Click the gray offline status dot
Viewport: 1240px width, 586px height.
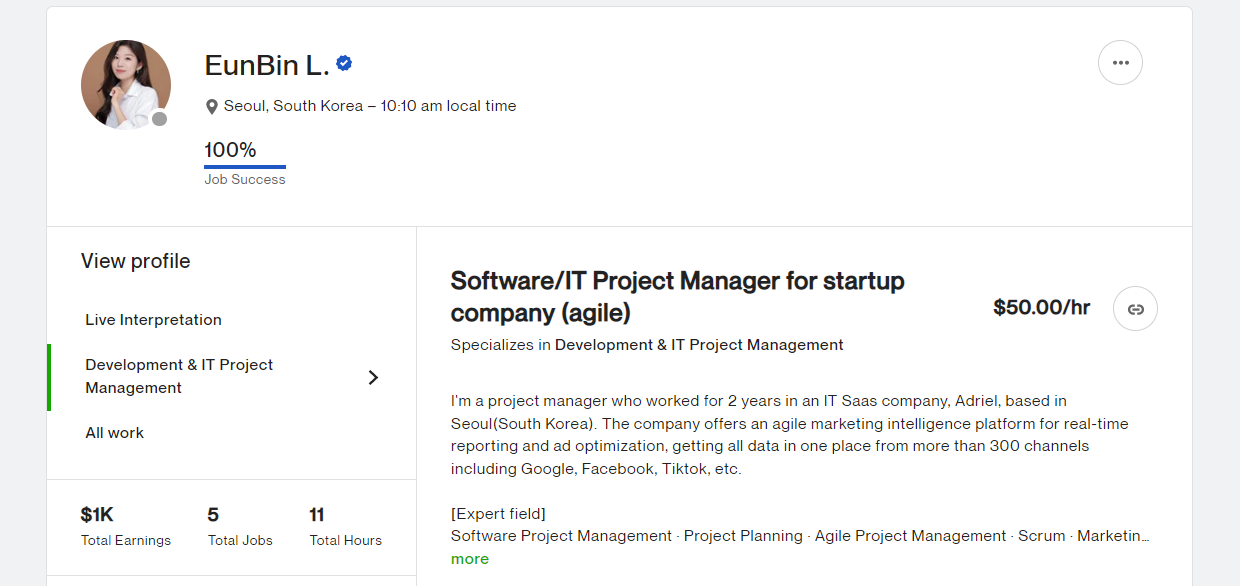(x=159, y=119)
